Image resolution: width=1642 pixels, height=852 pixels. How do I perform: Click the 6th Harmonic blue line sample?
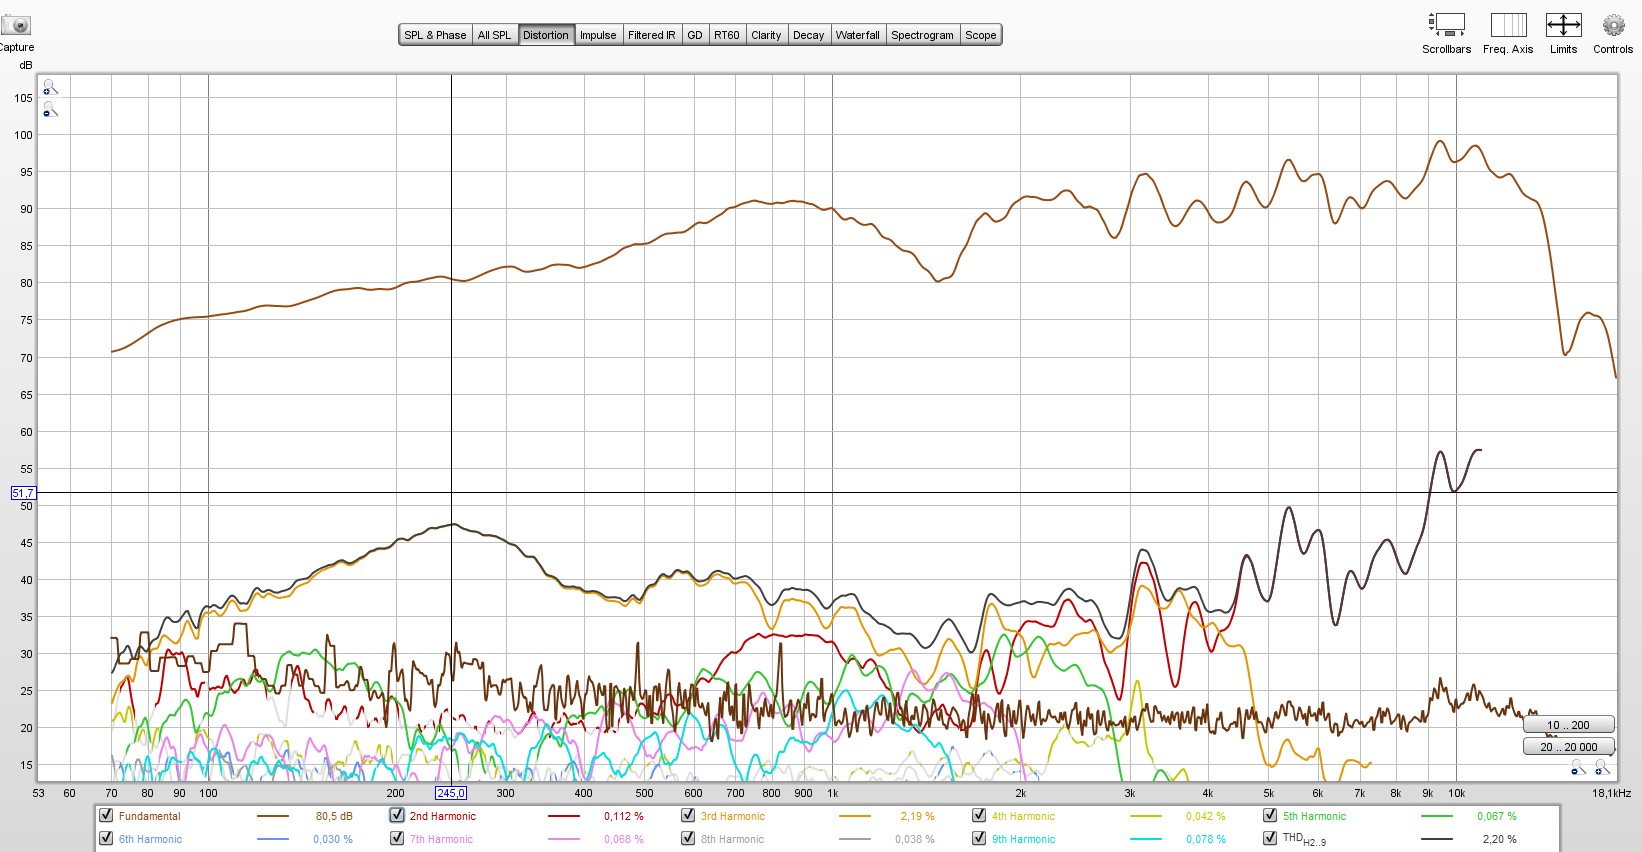click(x=273, y=839)
